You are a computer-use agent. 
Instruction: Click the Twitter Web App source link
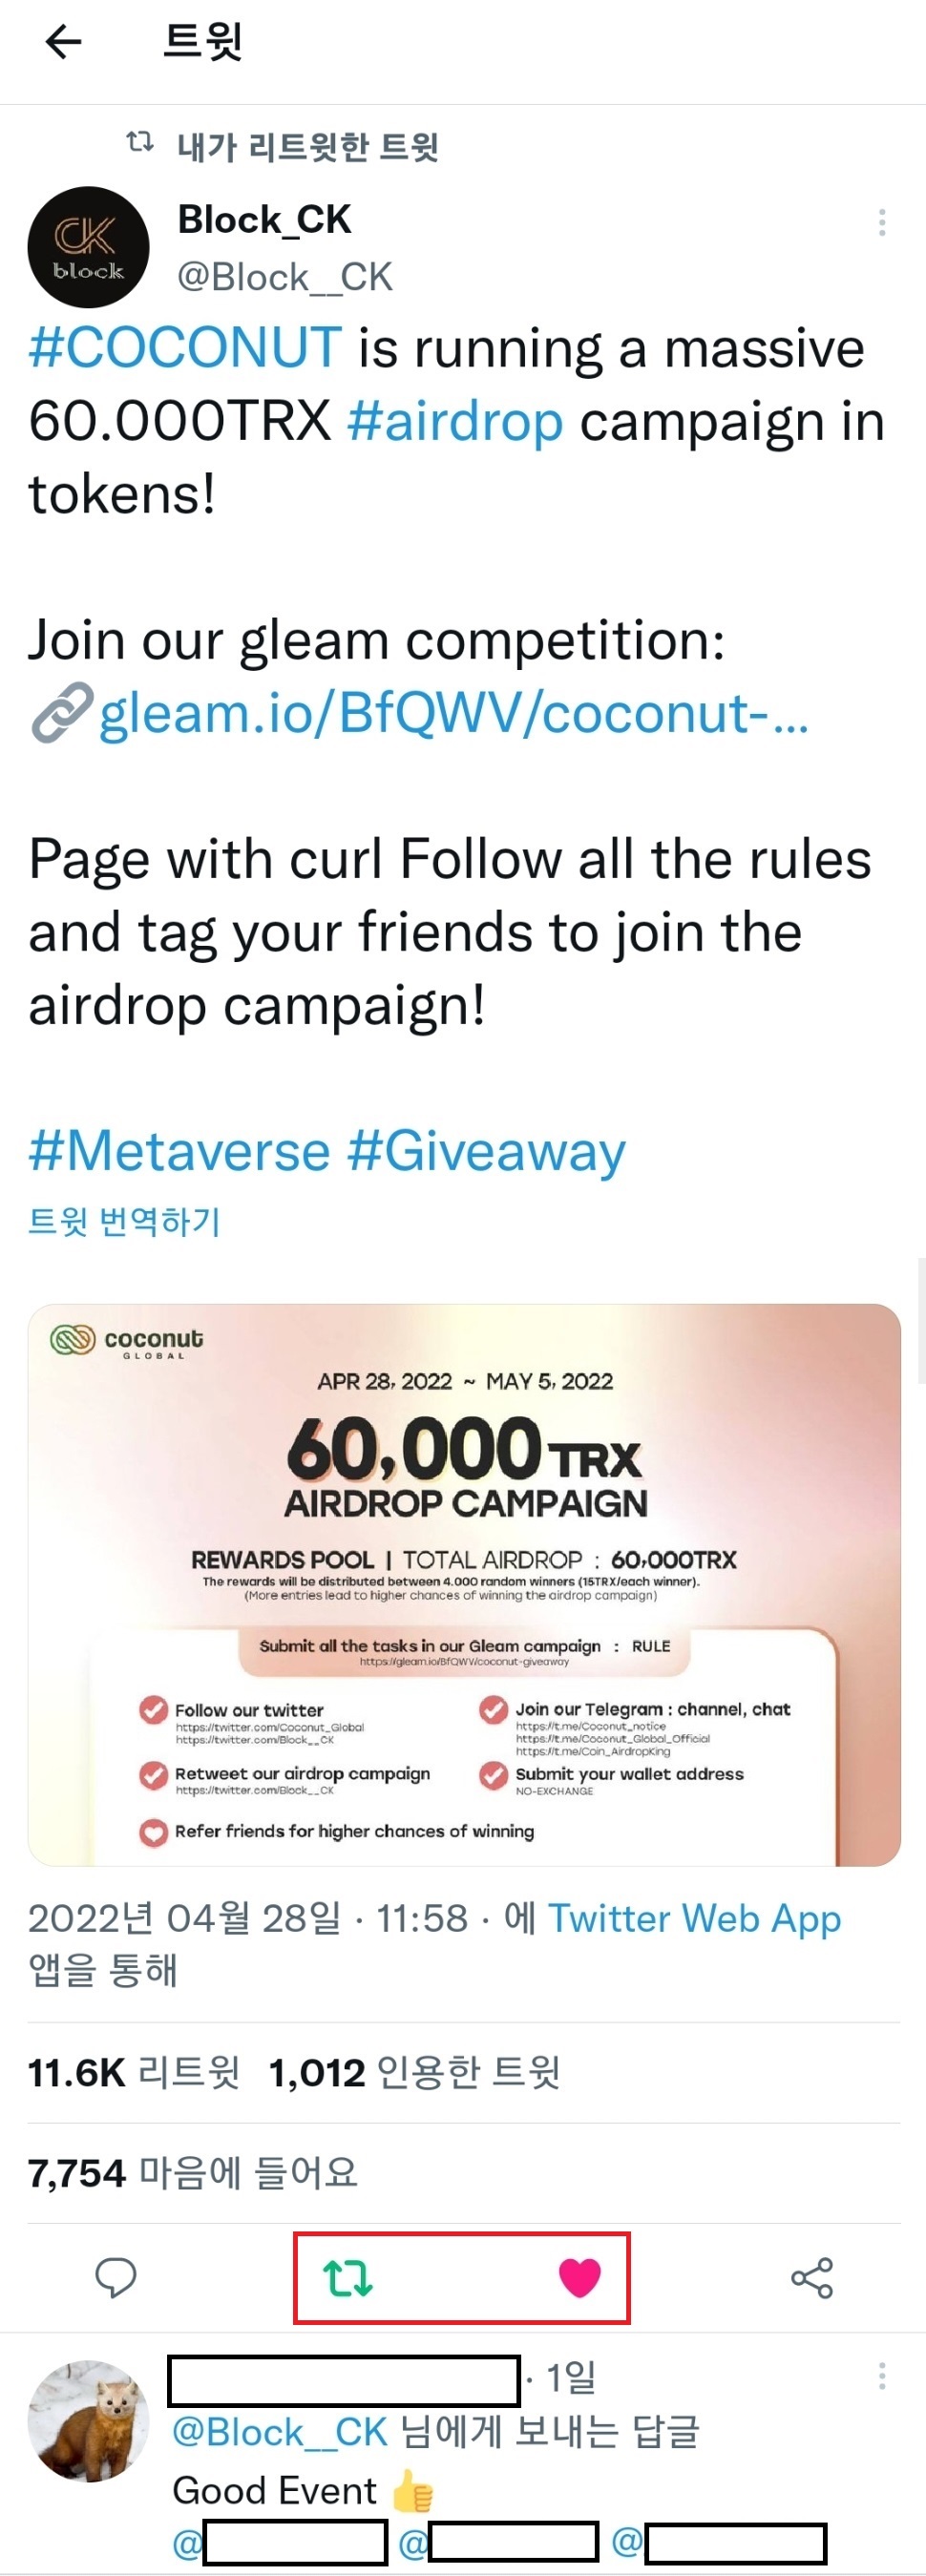pos(694,1918)
